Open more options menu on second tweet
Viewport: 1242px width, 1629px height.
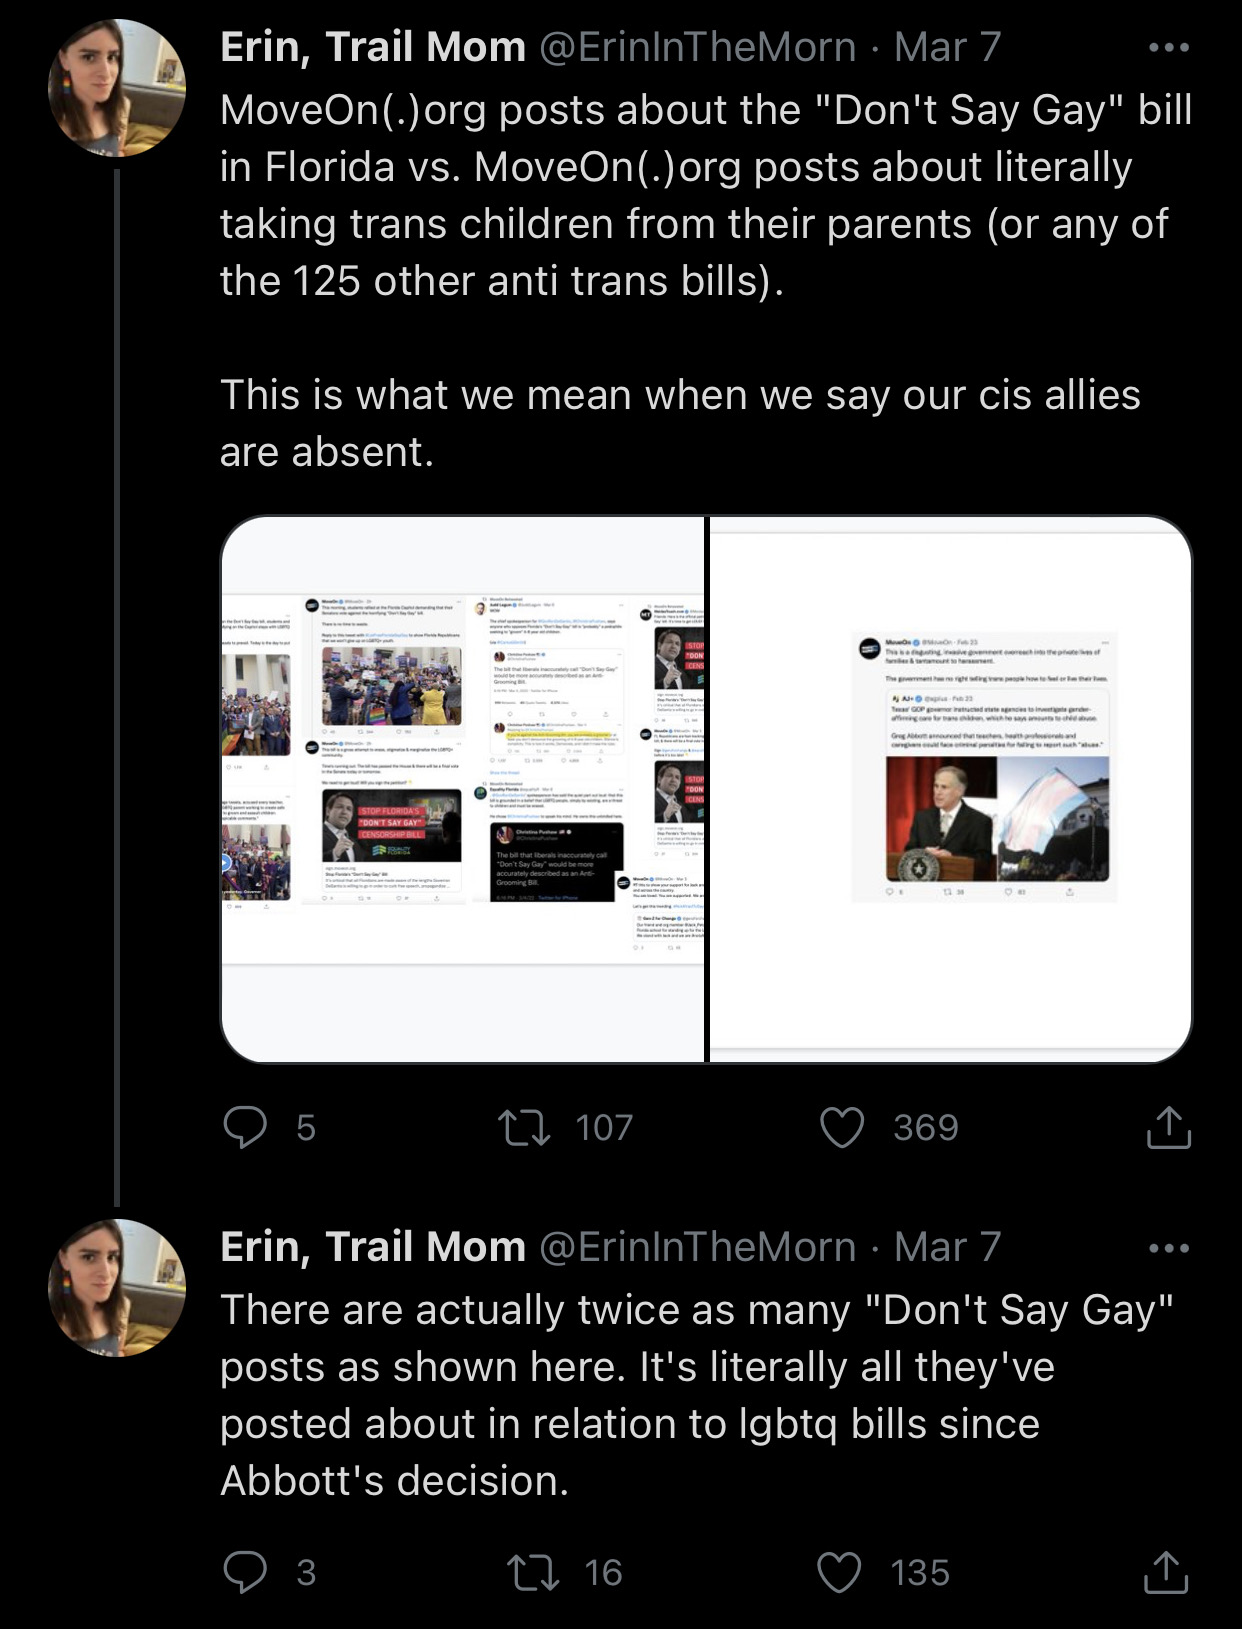click(x=1168, y=1248)
